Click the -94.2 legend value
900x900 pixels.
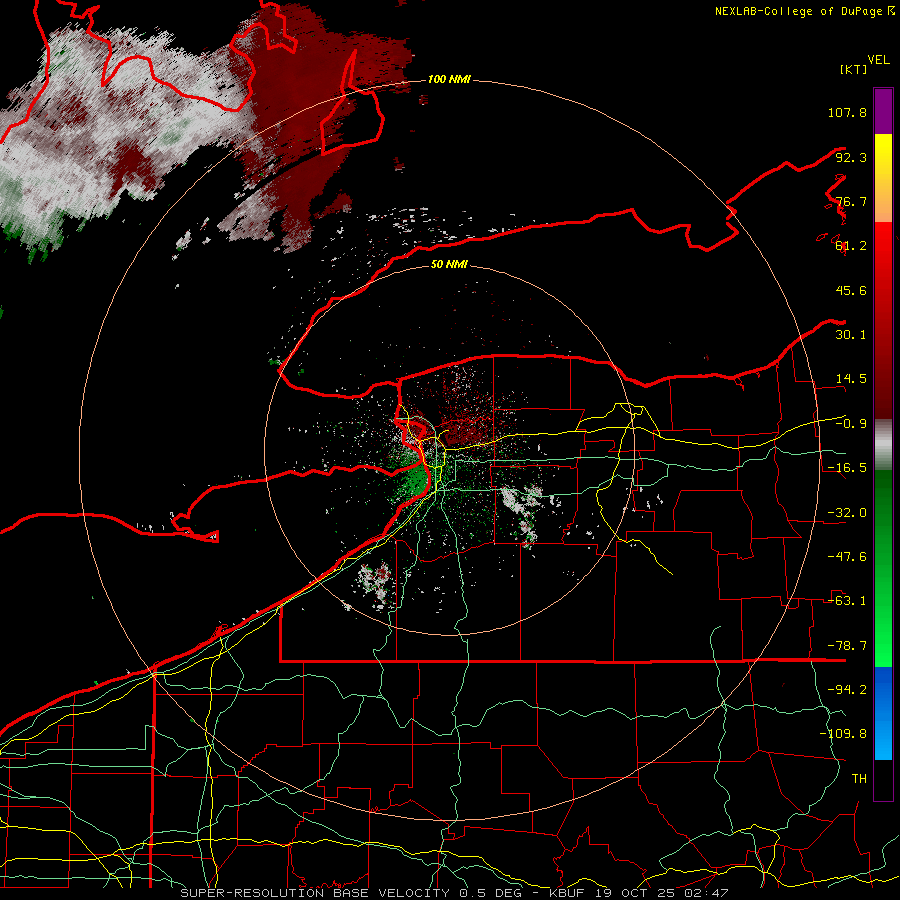point(847,690)
